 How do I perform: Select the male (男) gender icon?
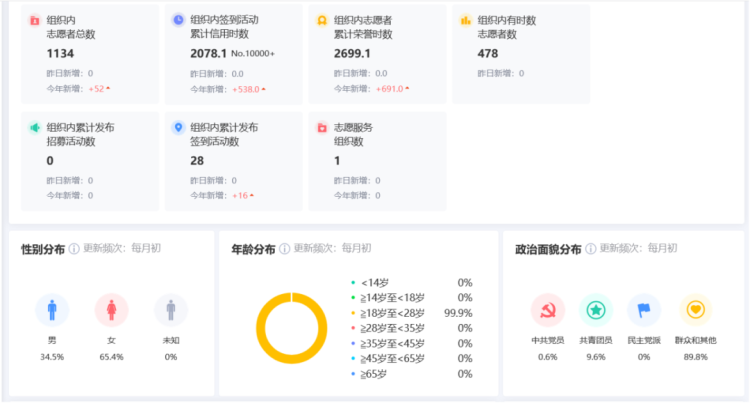click(x=52, y=311)
